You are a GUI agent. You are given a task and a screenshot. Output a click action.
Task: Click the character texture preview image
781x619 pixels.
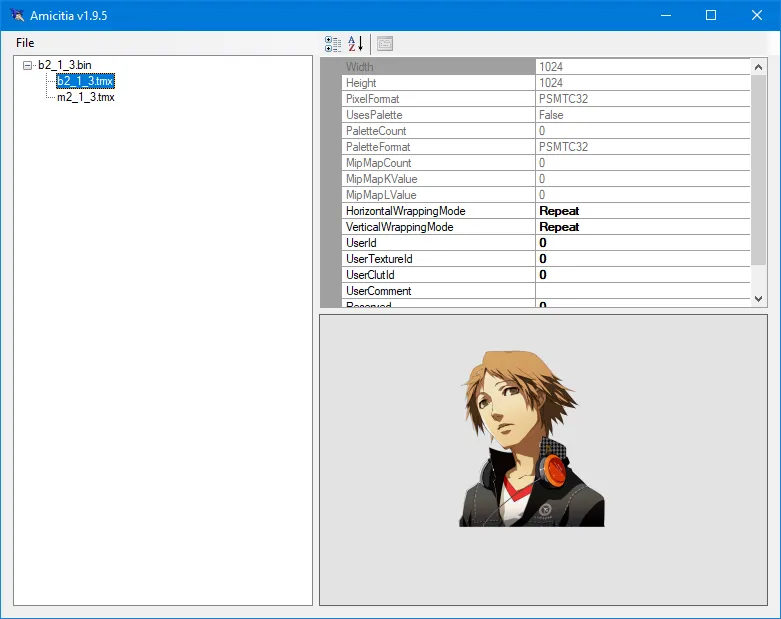pyautogui.click(x=531, y=438)
